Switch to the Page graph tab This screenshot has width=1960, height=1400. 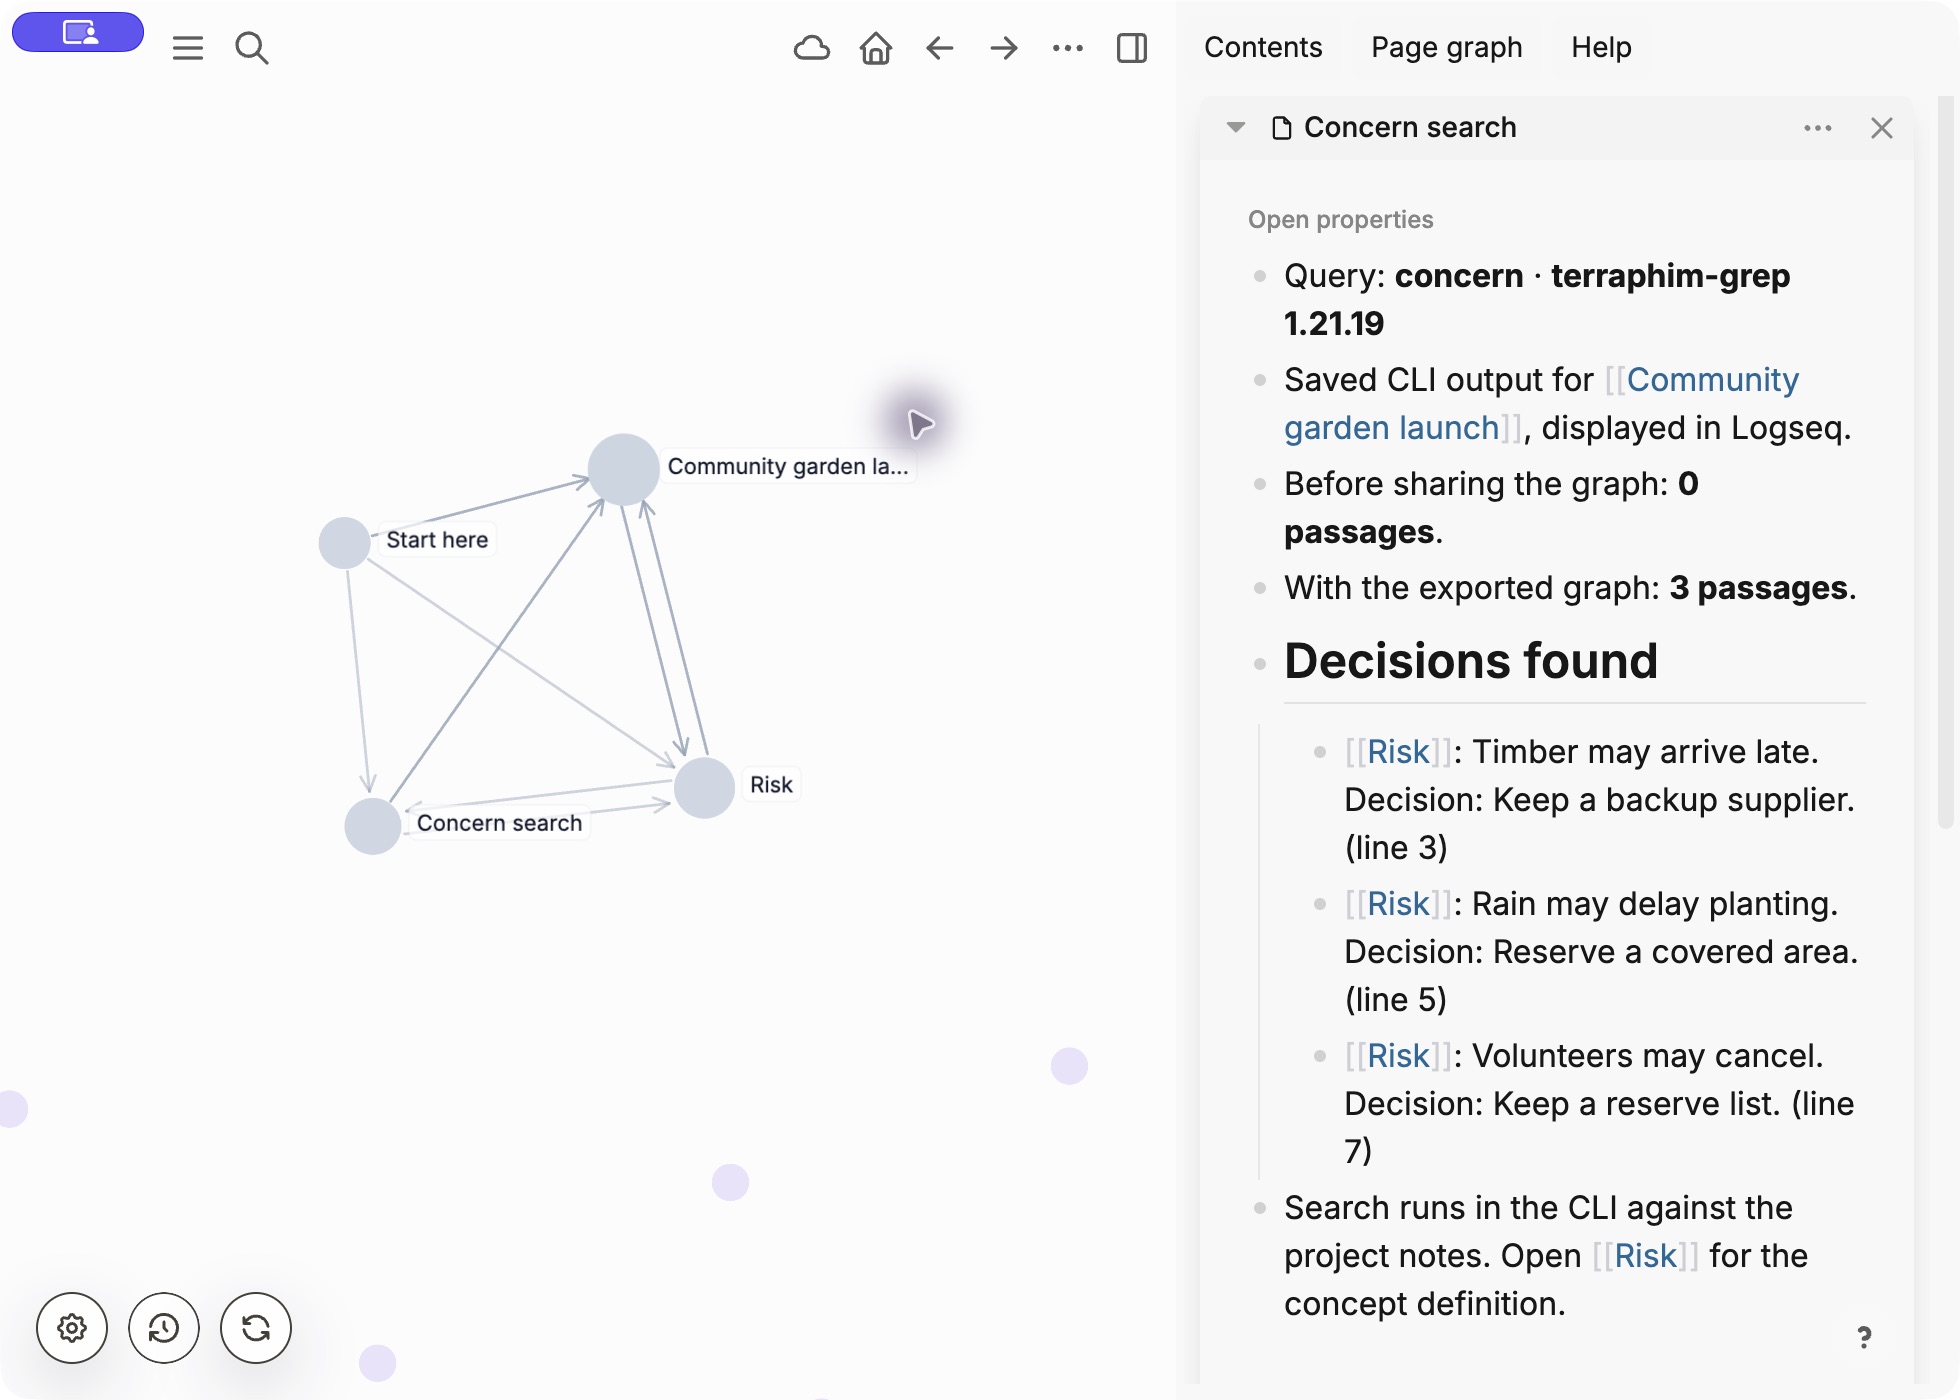click(1446, 47)
